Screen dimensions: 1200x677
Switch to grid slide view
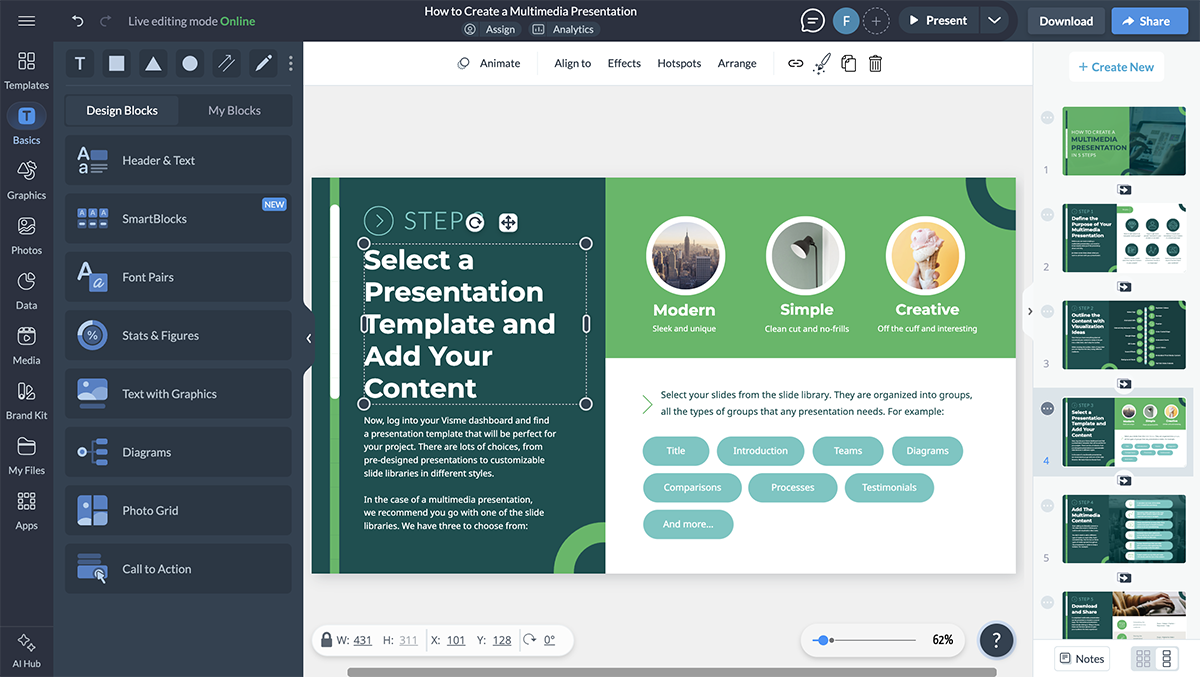(1143, 658)
